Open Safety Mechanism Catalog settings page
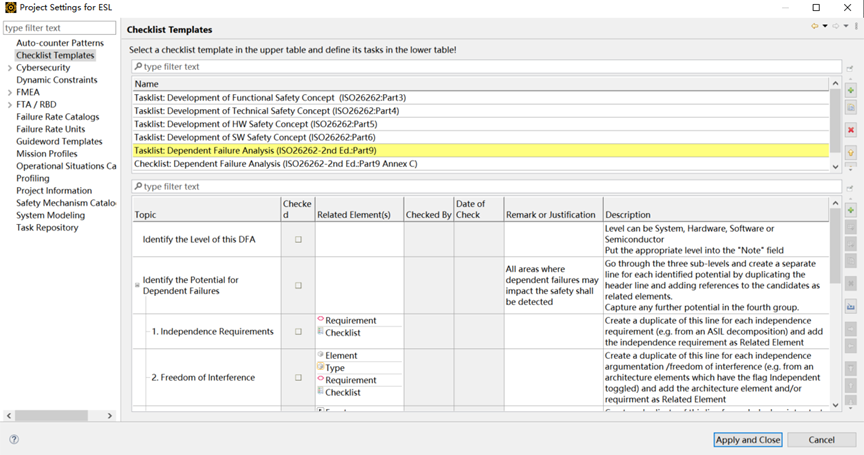 coord(66,203)
